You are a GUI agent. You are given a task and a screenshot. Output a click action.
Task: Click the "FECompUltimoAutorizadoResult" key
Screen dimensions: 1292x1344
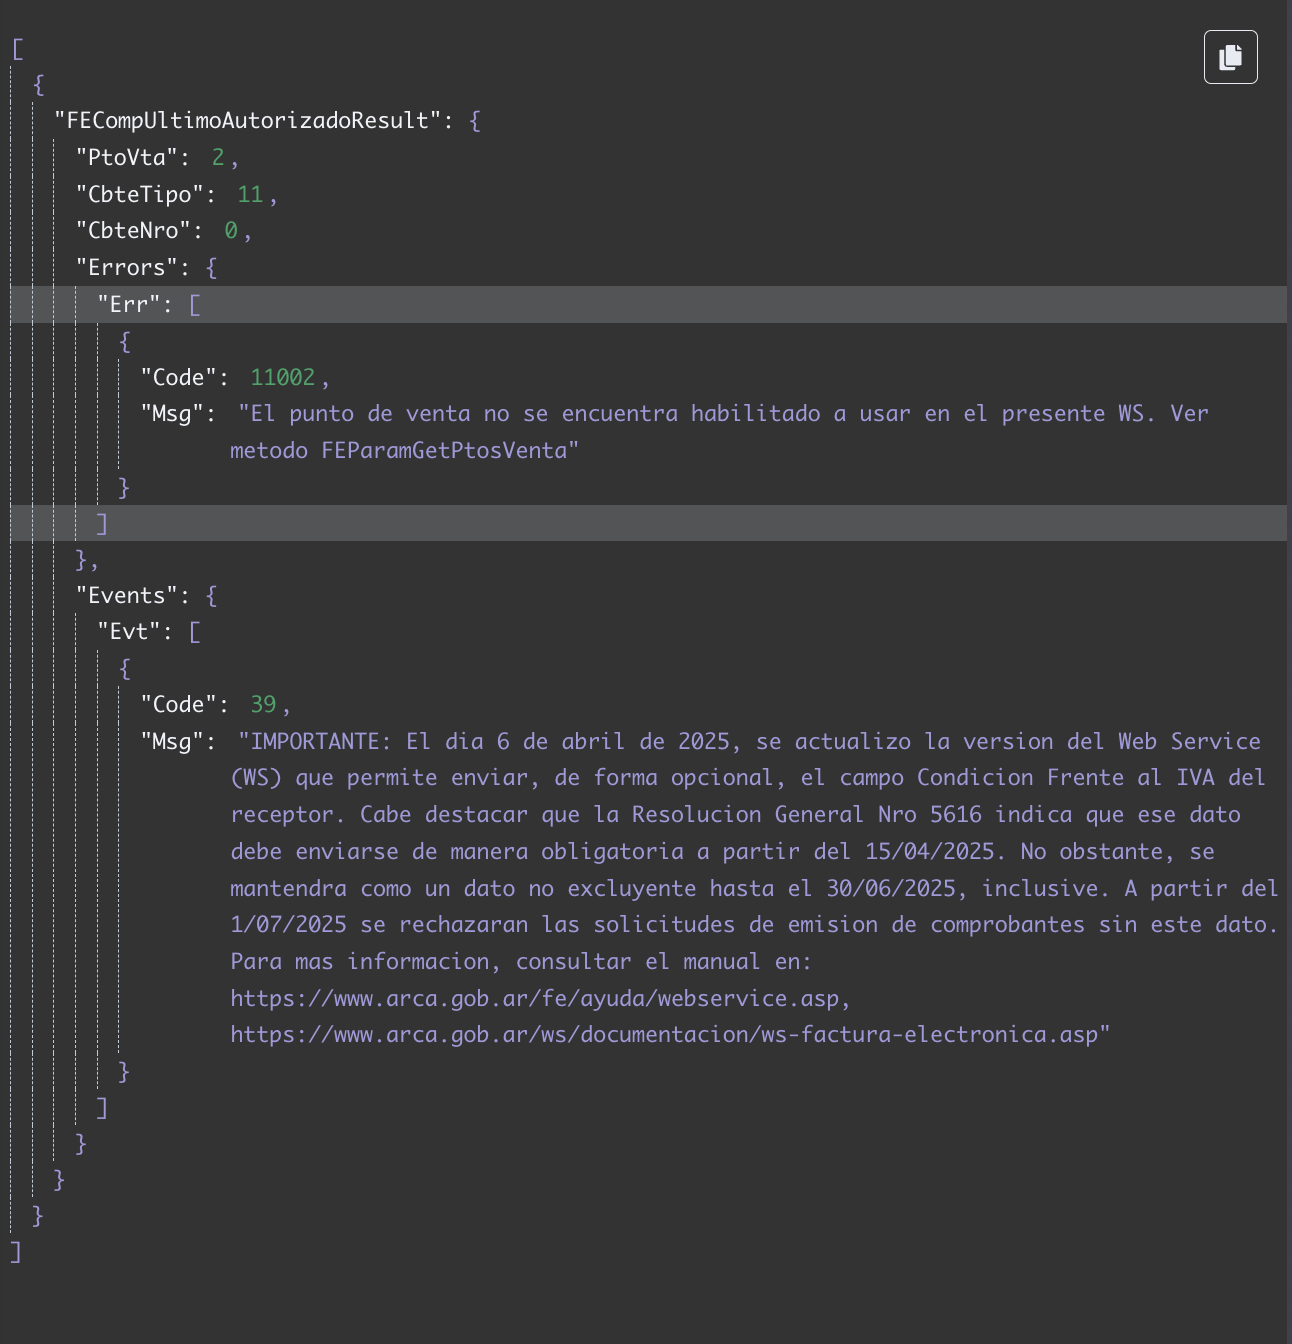tap(247, 121)
